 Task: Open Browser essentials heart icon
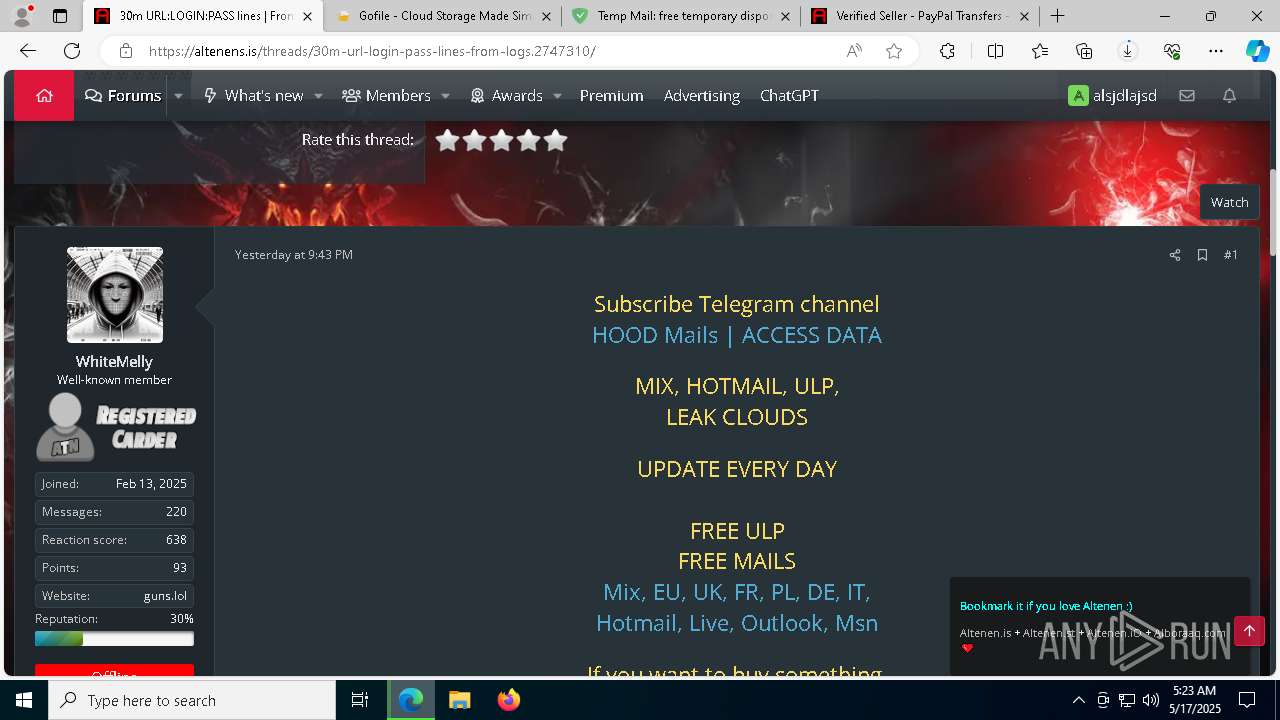1172,51
